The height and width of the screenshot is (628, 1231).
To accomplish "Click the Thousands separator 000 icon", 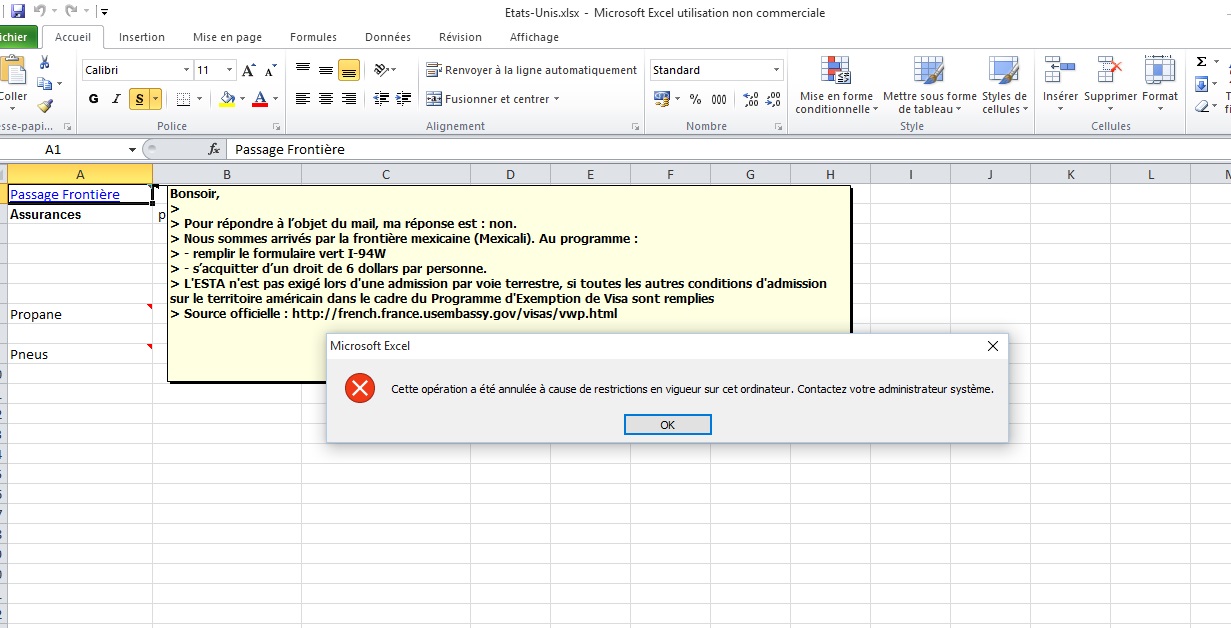I will pyautogui.click(x=719, y=99).
